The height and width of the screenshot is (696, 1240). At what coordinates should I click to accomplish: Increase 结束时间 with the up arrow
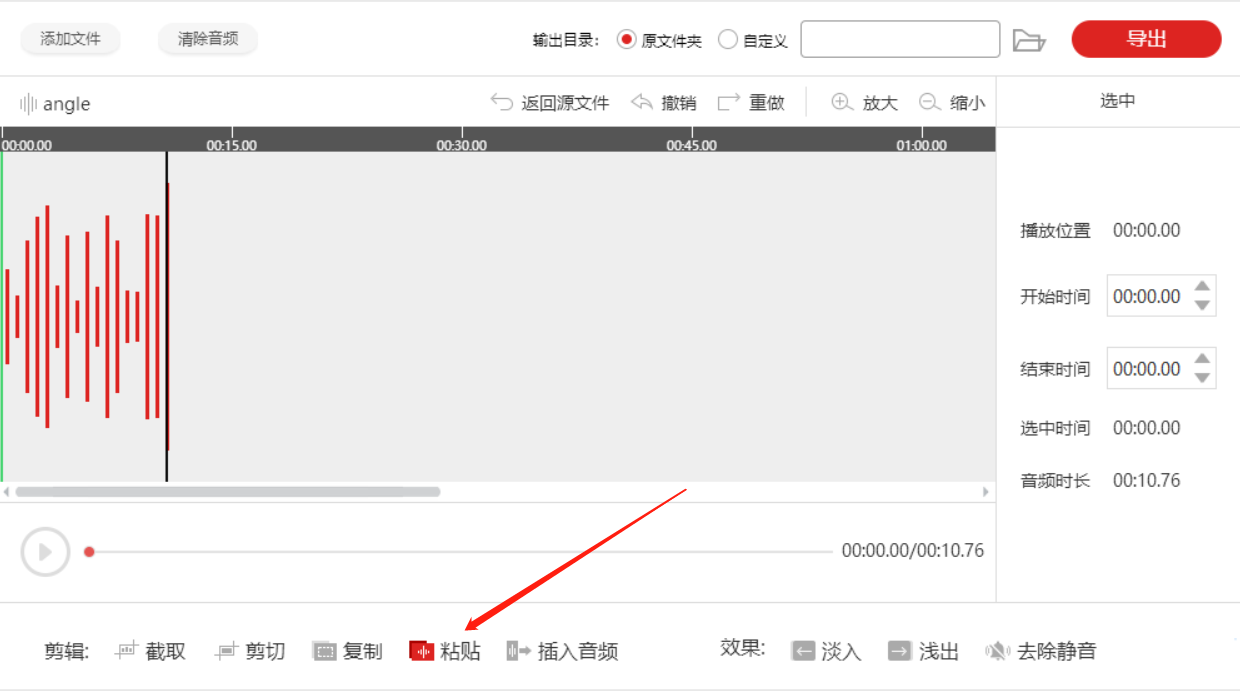pos(1203,359)
